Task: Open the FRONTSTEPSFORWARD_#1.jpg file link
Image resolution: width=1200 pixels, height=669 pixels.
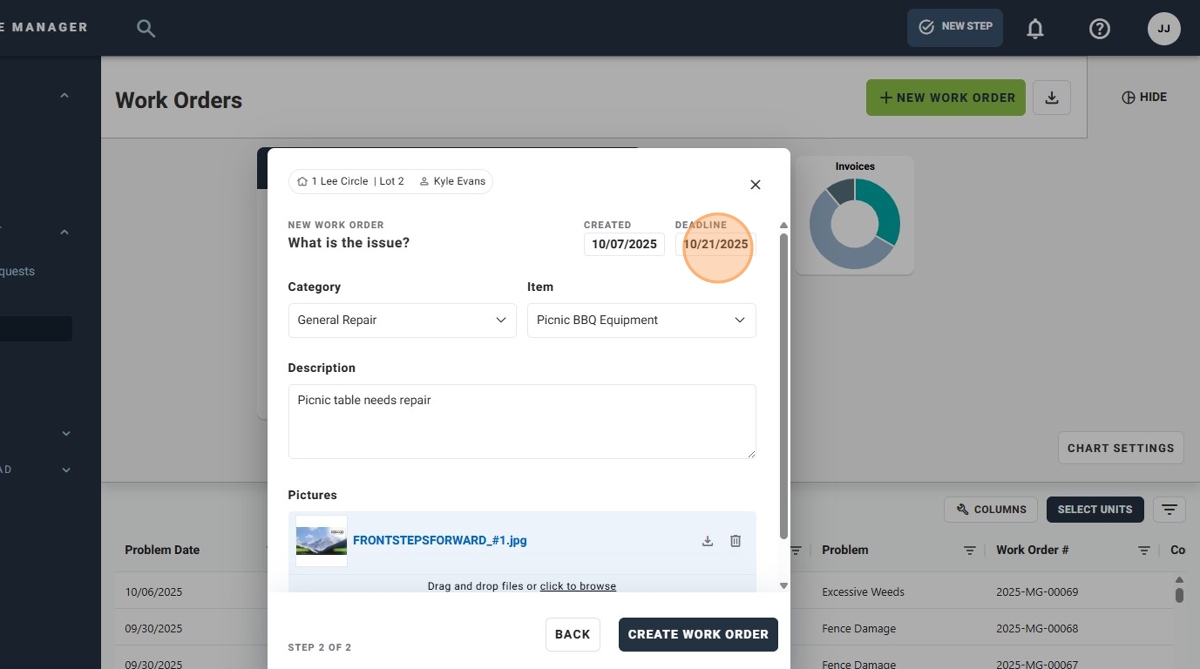Action: (x=440, y=540)
